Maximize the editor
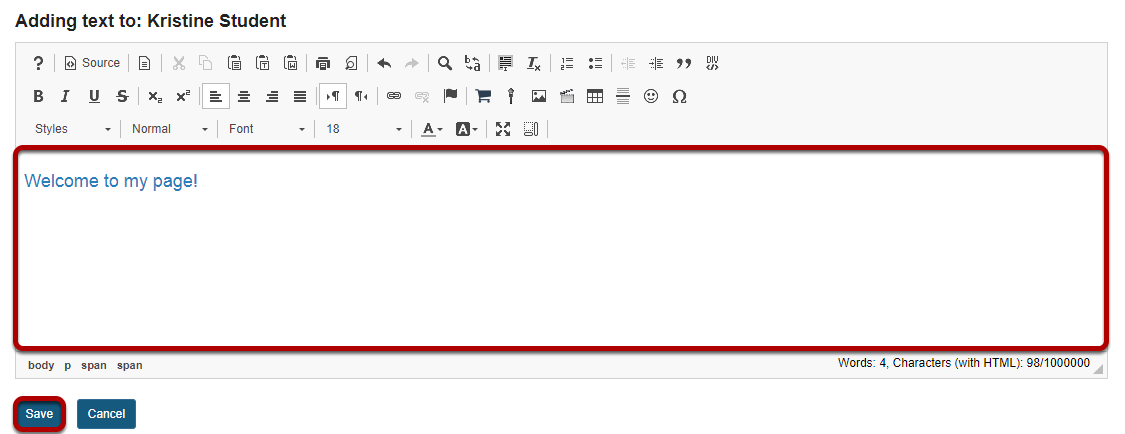1125x434 pixels. [503, 129]
